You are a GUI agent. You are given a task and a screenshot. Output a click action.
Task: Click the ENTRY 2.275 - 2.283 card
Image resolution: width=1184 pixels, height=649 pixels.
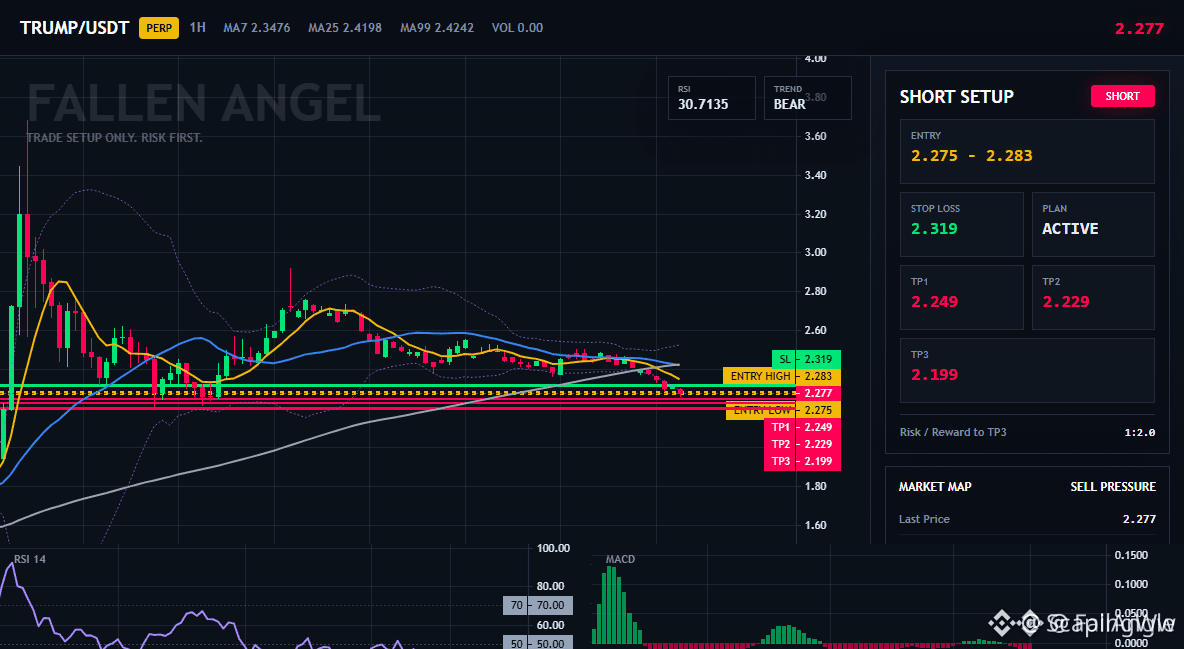click(1027, 151)
